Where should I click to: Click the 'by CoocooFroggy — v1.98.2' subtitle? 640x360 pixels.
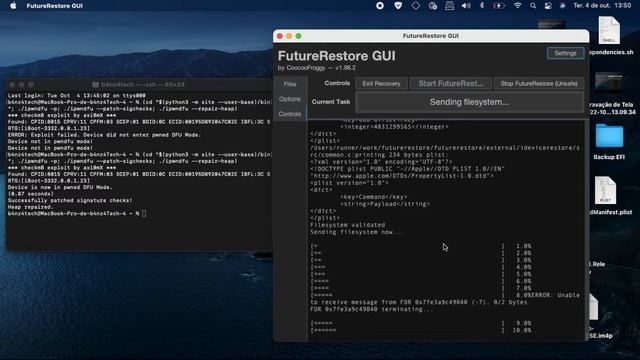[x=316, y=68]
